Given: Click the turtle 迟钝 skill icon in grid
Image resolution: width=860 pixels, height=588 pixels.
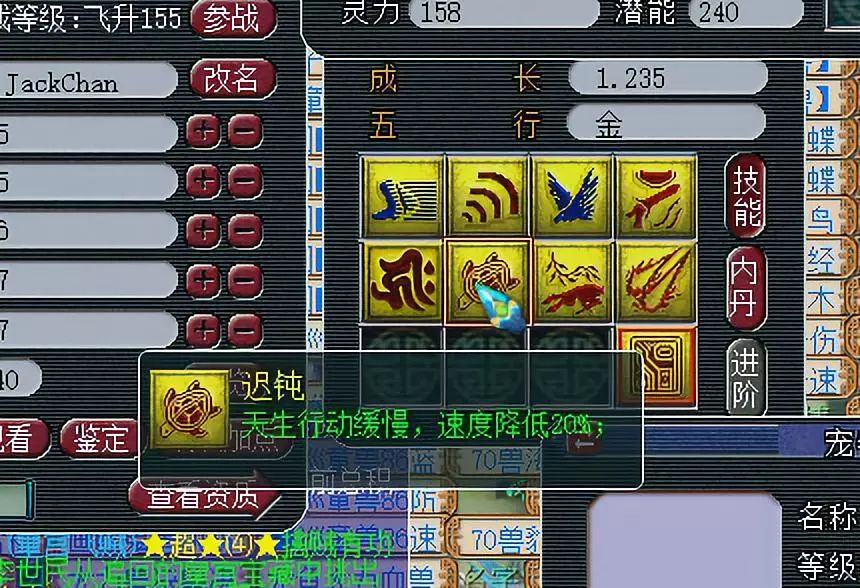Looking at the screenshot, I should pos(487,282).
